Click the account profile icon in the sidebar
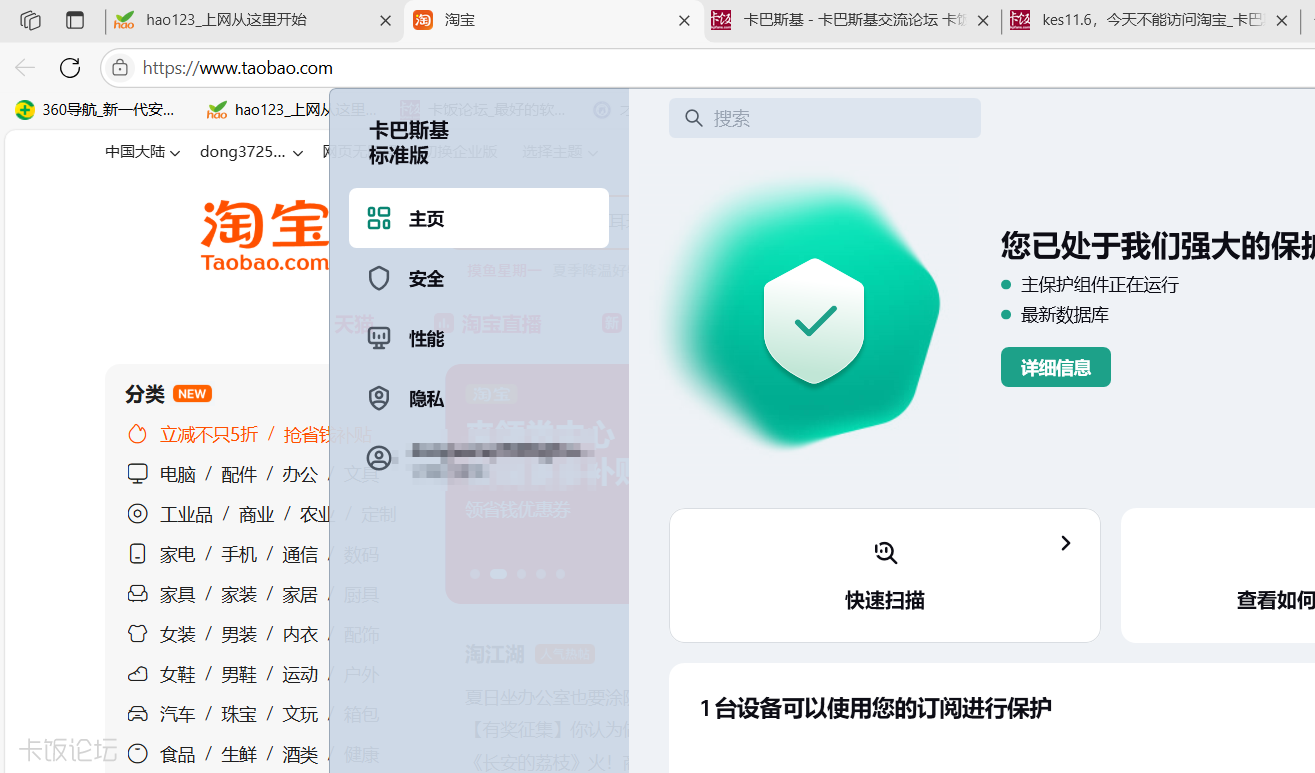The height and width of the screenshot is (773, 1315). (x=379, y=458)
